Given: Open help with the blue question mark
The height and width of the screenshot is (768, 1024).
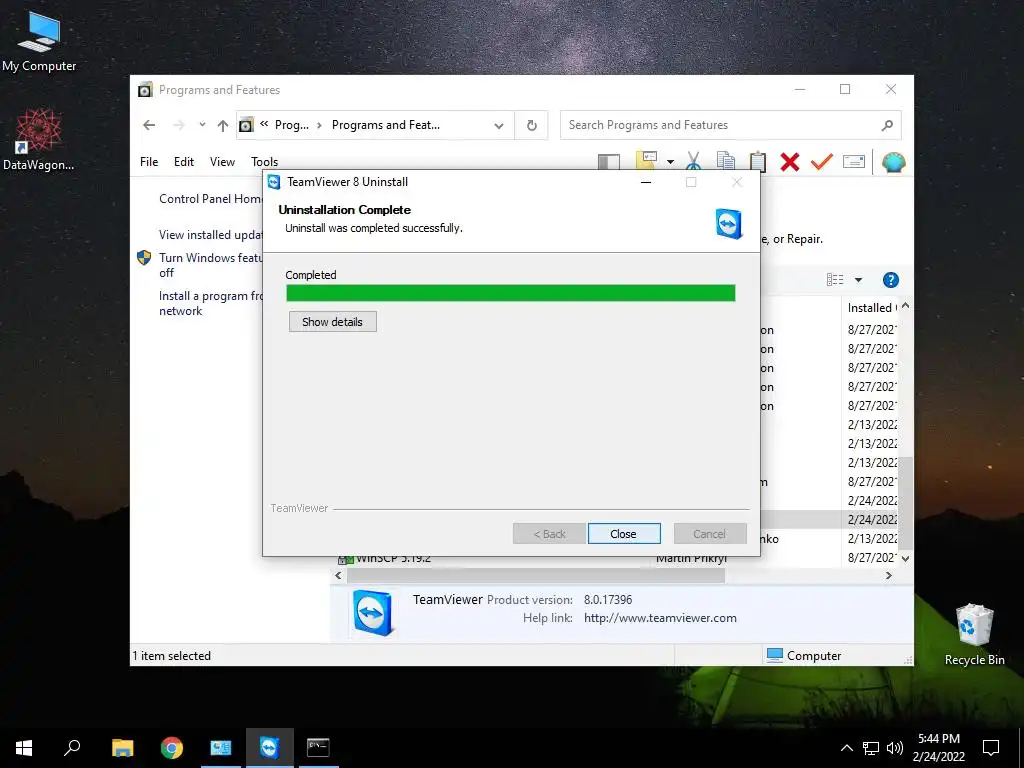Looking at the screenshot, I should [x=891, y=280].
